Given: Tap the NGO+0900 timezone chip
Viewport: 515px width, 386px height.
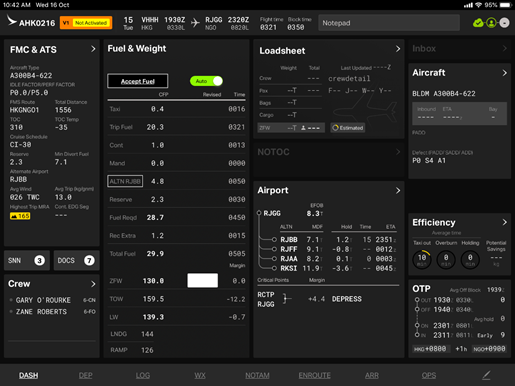Looking at the screenshot, I should [x=489, y=349].
